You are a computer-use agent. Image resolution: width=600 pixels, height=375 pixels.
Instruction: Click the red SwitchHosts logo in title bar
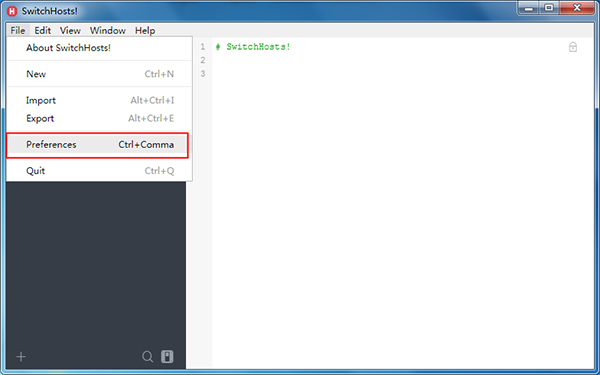(x=12, y=11)
